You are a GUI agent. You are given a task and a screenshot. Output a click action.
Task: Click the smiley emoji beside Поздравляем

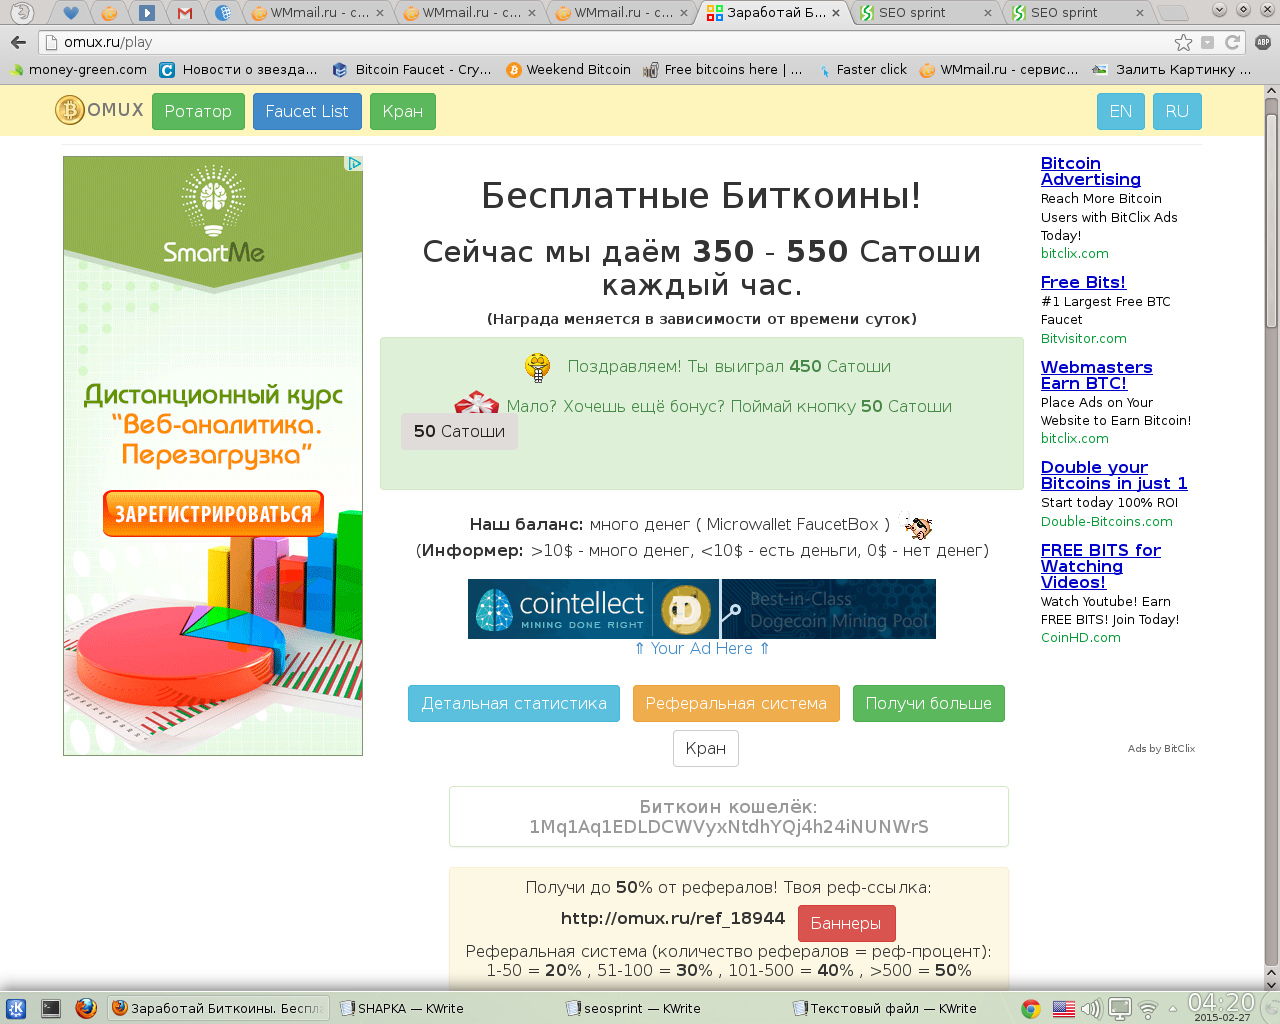[537, 368]
